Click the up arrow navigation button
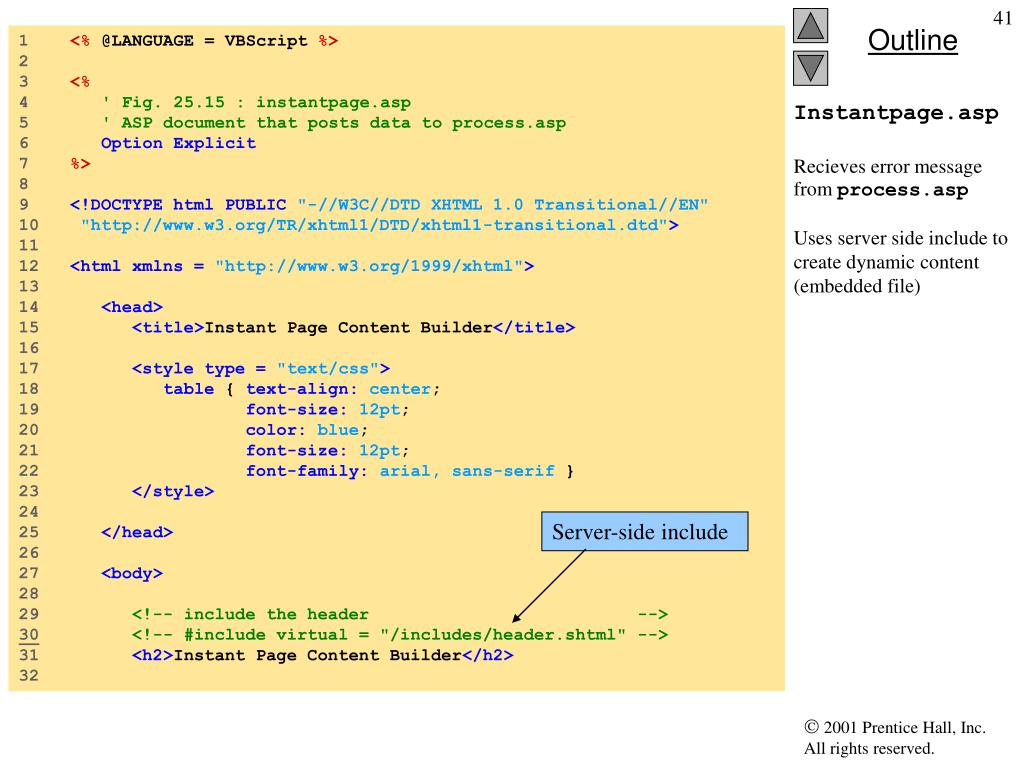 click(x=810, y=25)
